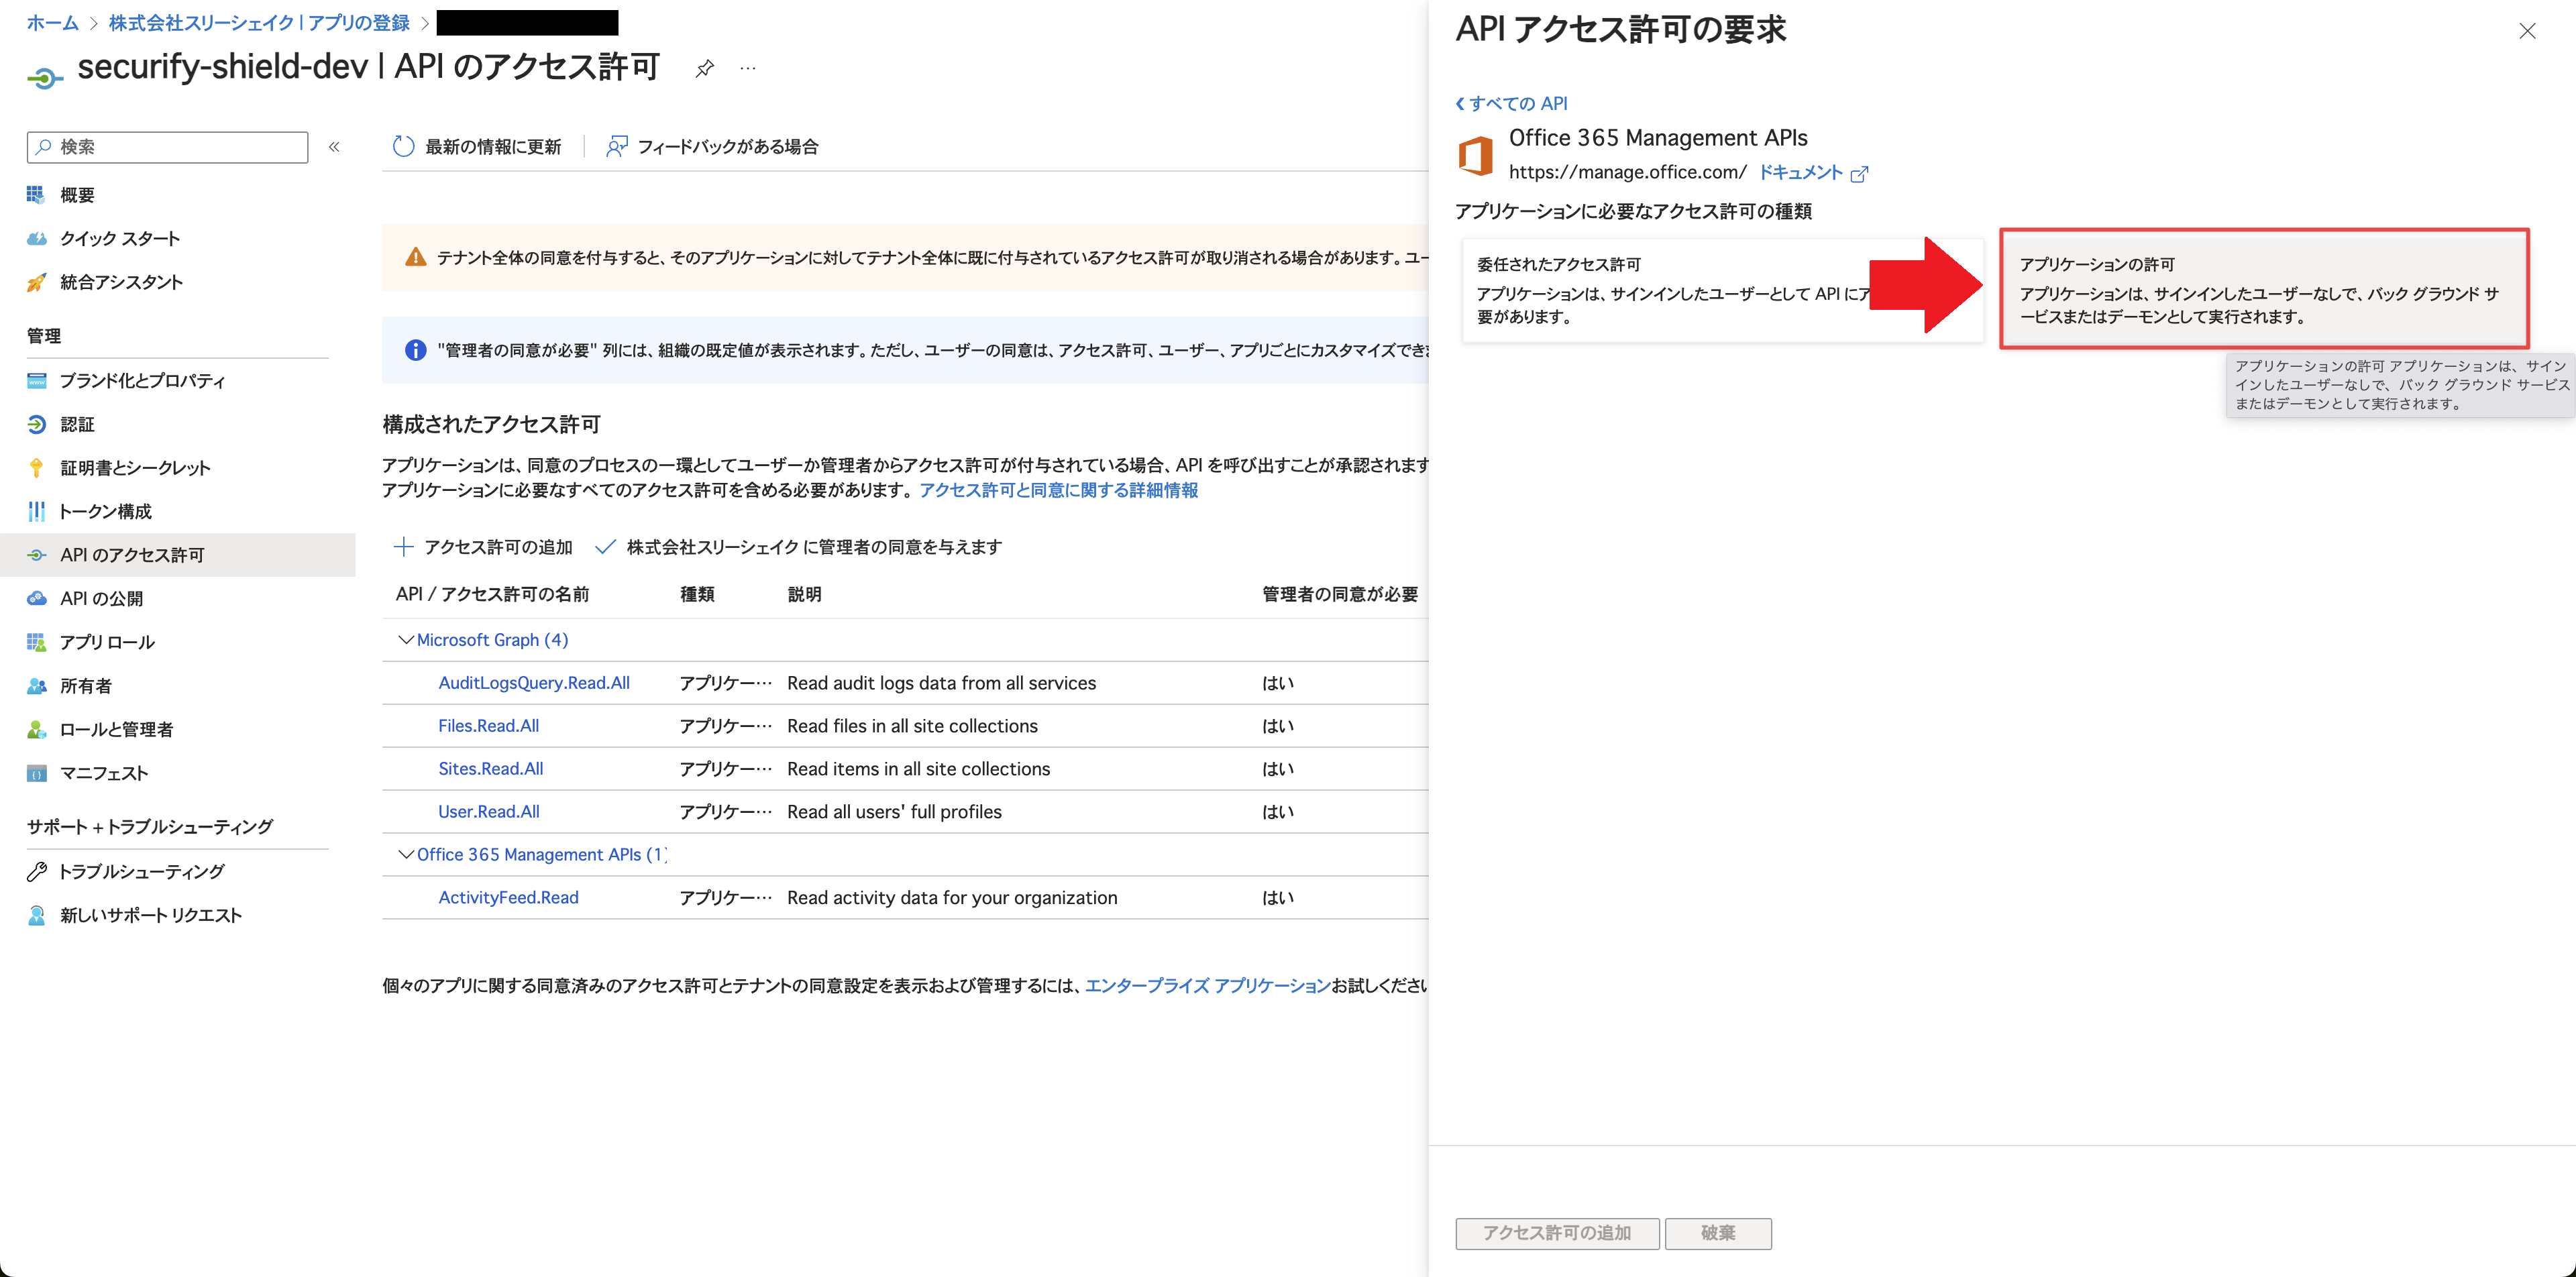Click 'Read audit logs data from all services' cell
Screen dimensions: 2576x1277
click(x=941, y=683)
